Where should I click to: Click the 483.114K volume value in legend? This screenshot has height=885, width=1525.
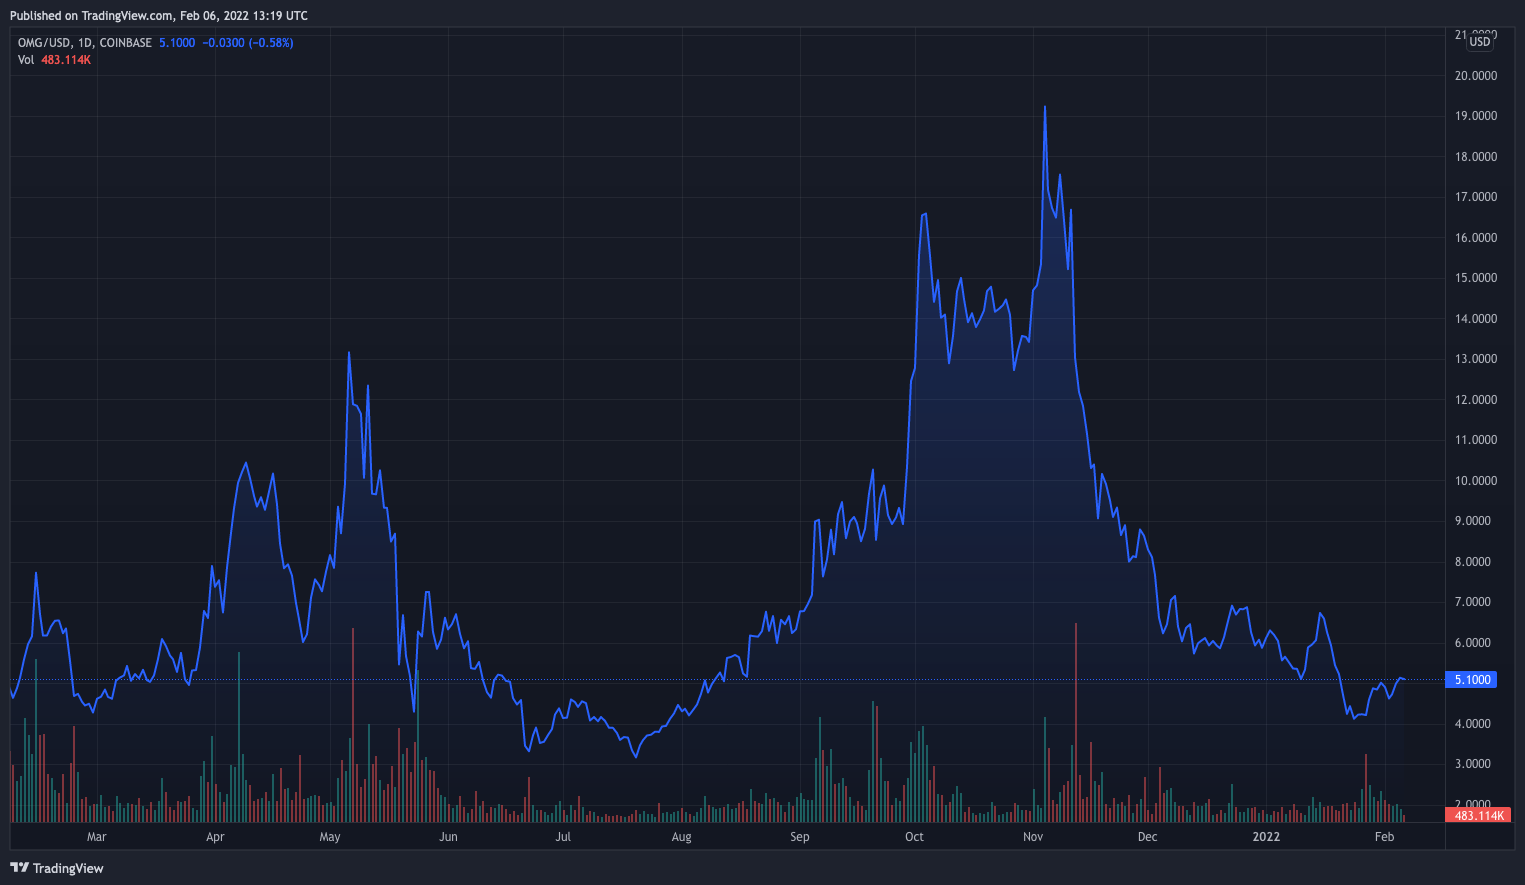(65, 59)
